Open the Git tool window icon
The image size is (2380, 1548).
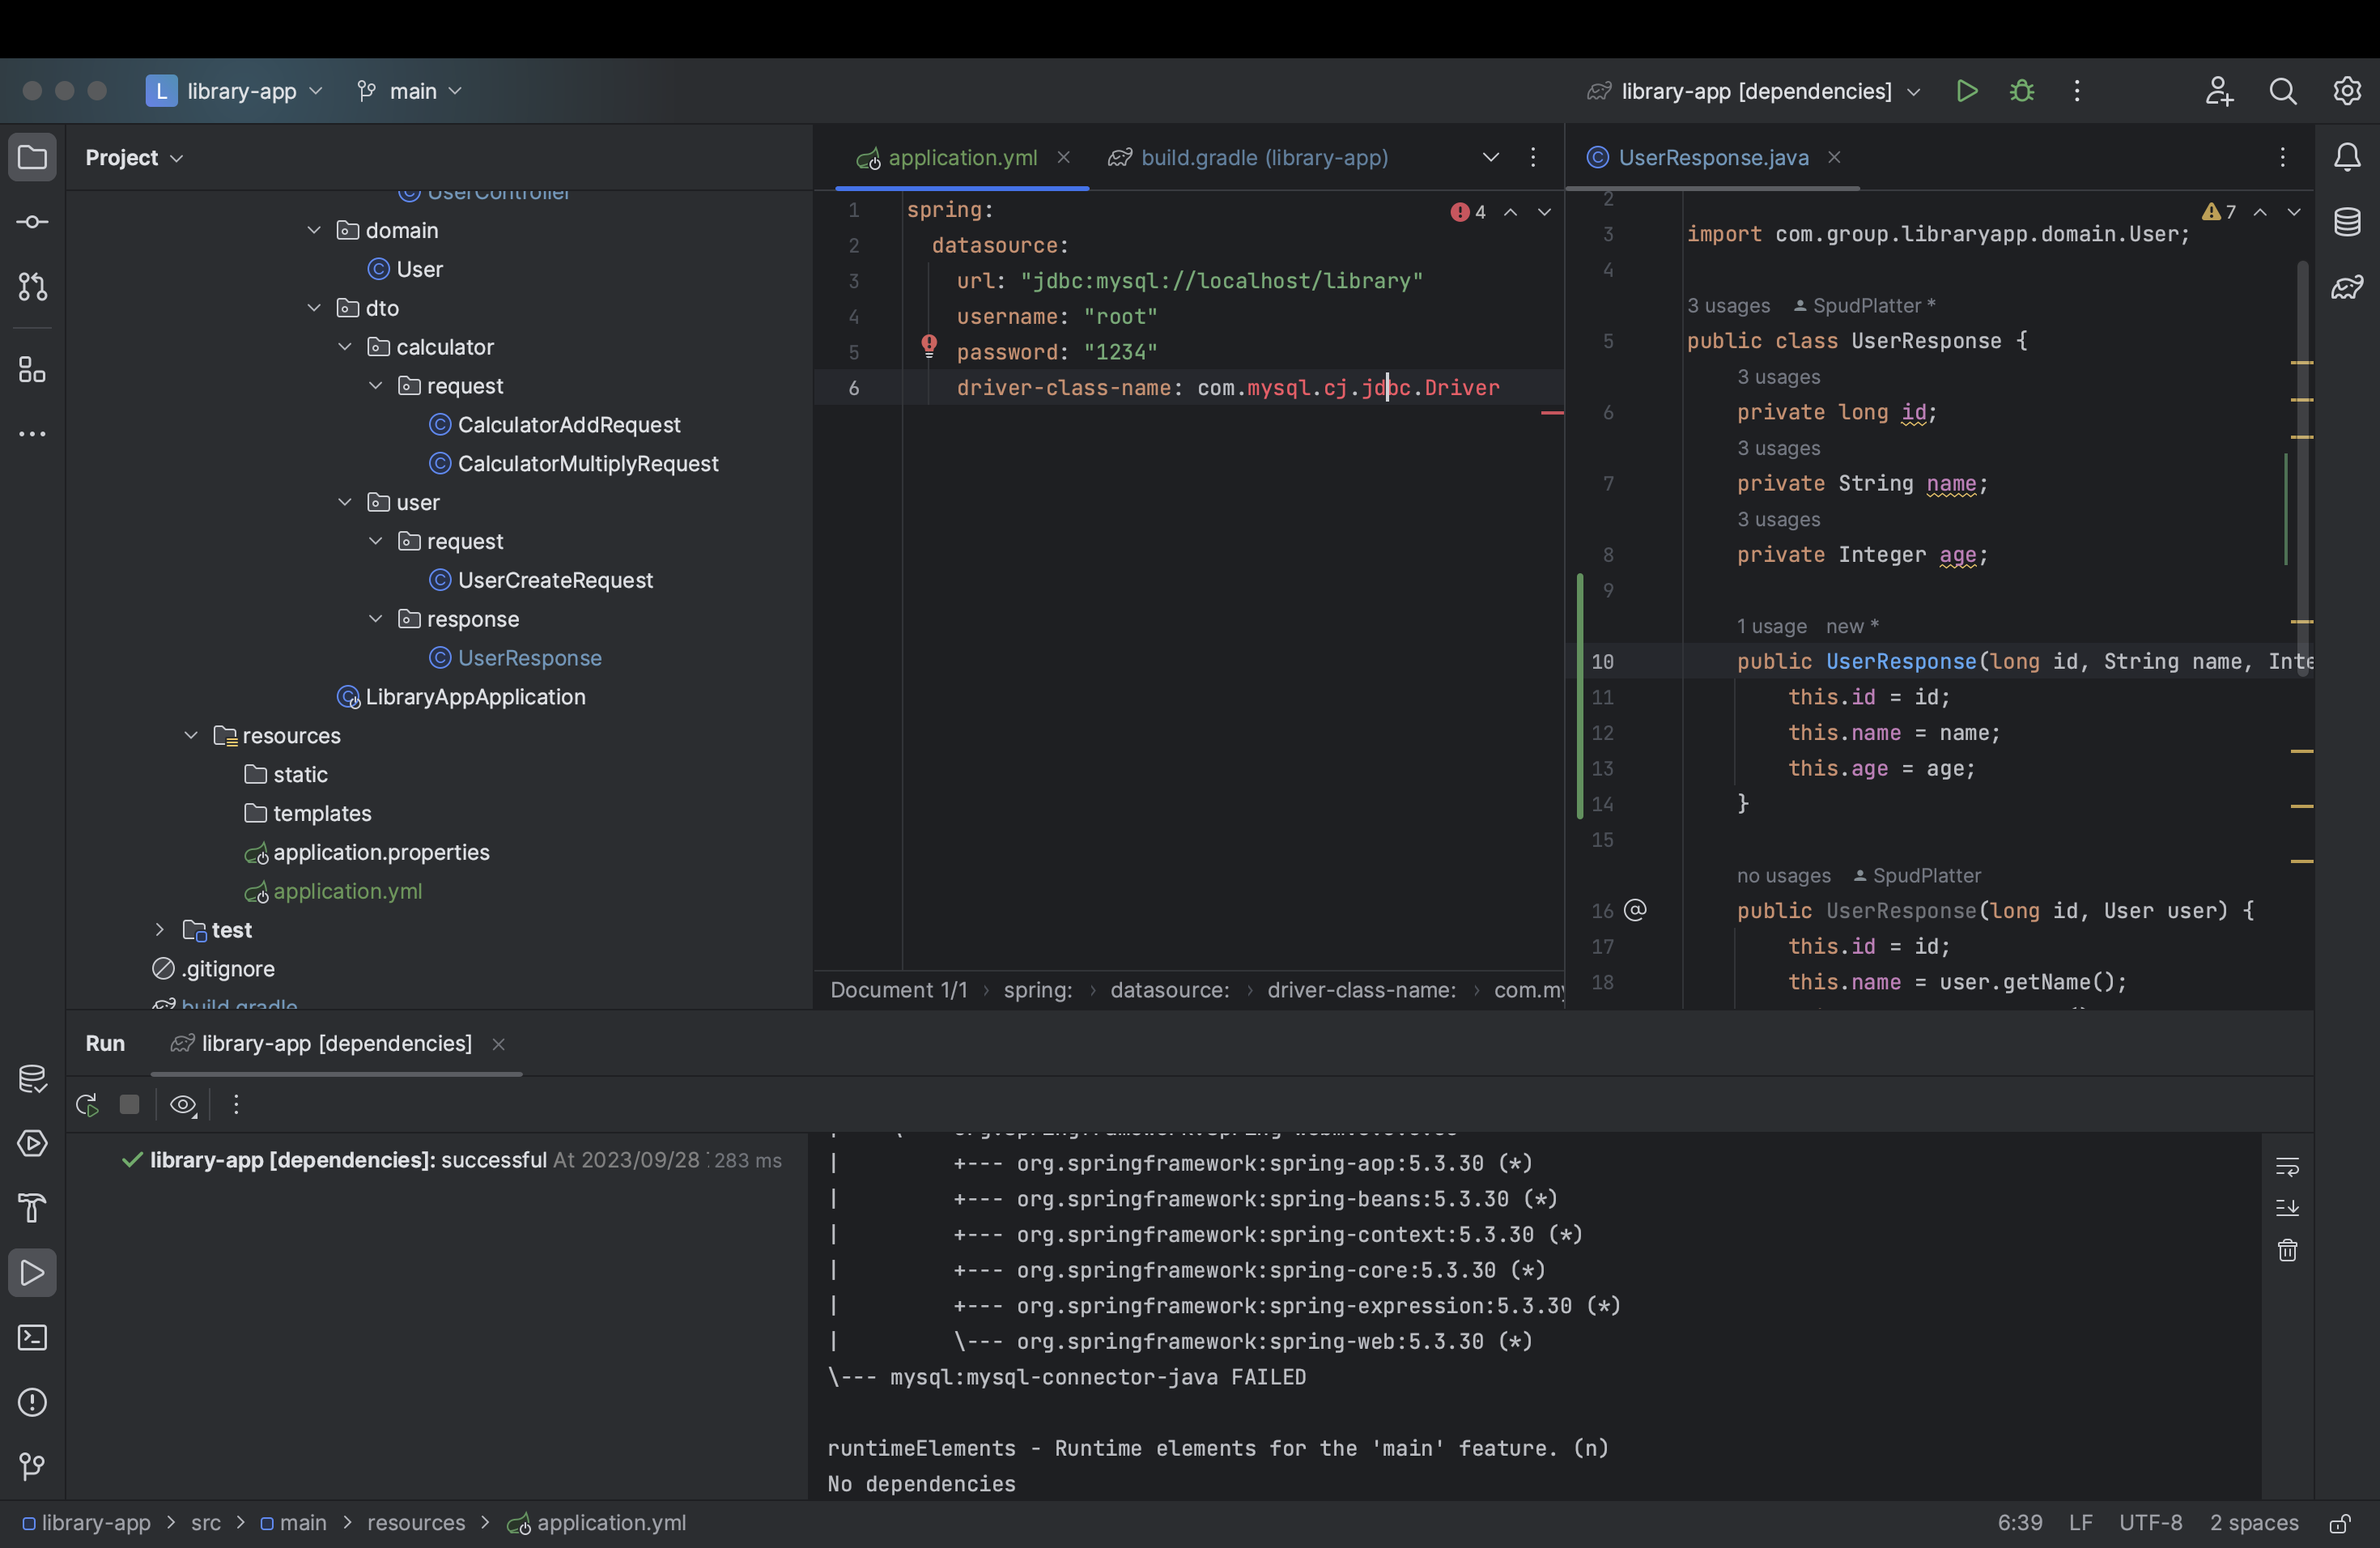[32, 1467]
